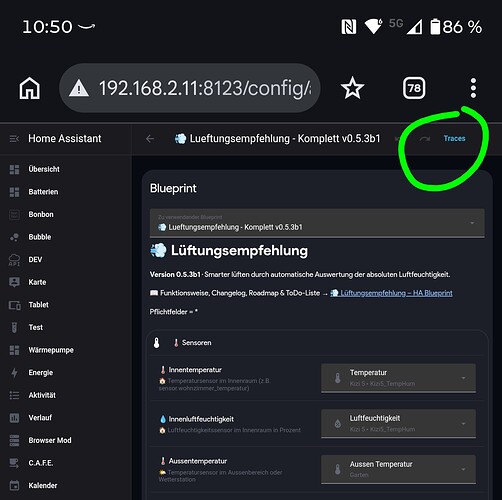This screenshot has height=500, width=502.
Task: Open the Bonbon dashboard
Action: click(66, 214)
